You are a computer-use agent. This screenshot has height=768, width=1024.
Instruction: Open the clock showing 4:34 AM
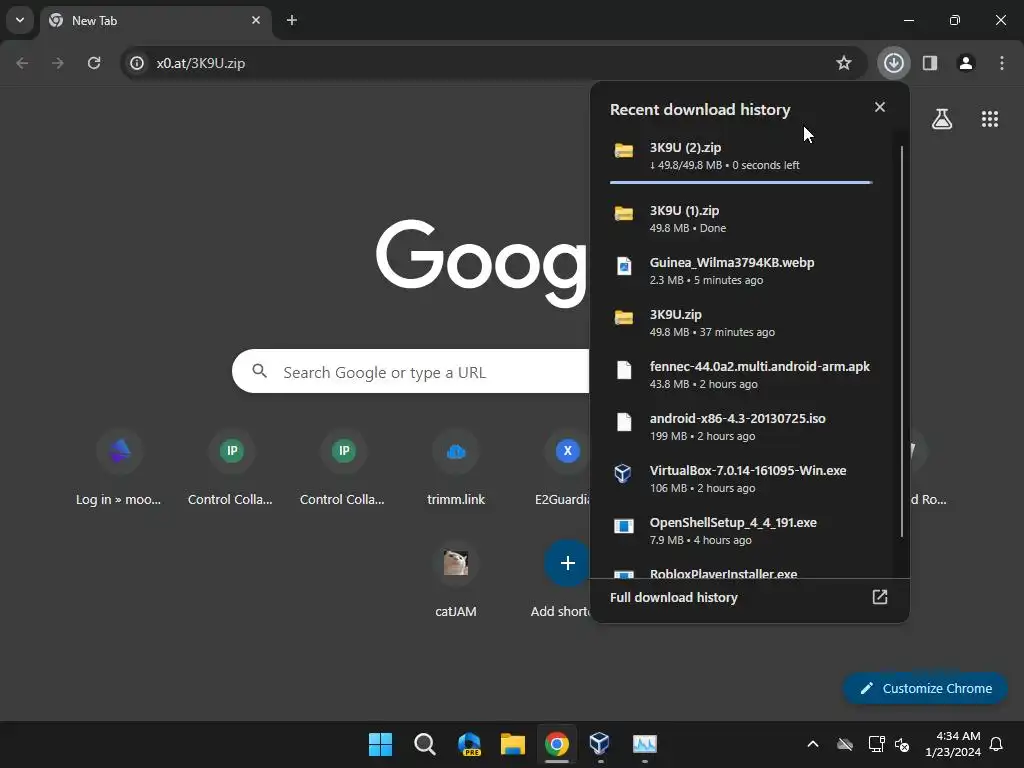(953, 744)
